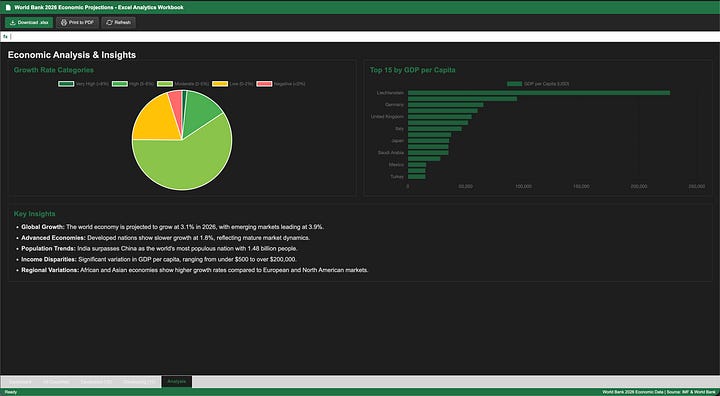The image size is (720, 396).
Task: Click 'Economic Analysis & Insights' heading
Action: pyautogui.click(x=72, y=55)
